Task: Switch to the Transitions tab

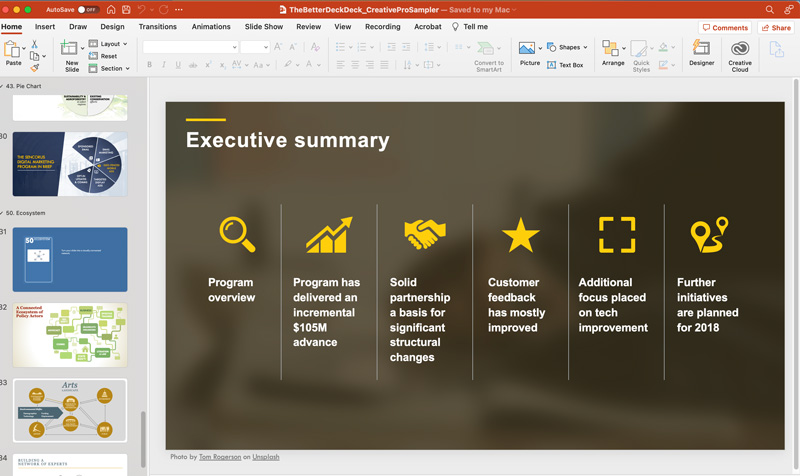Action: coord(158,27)
